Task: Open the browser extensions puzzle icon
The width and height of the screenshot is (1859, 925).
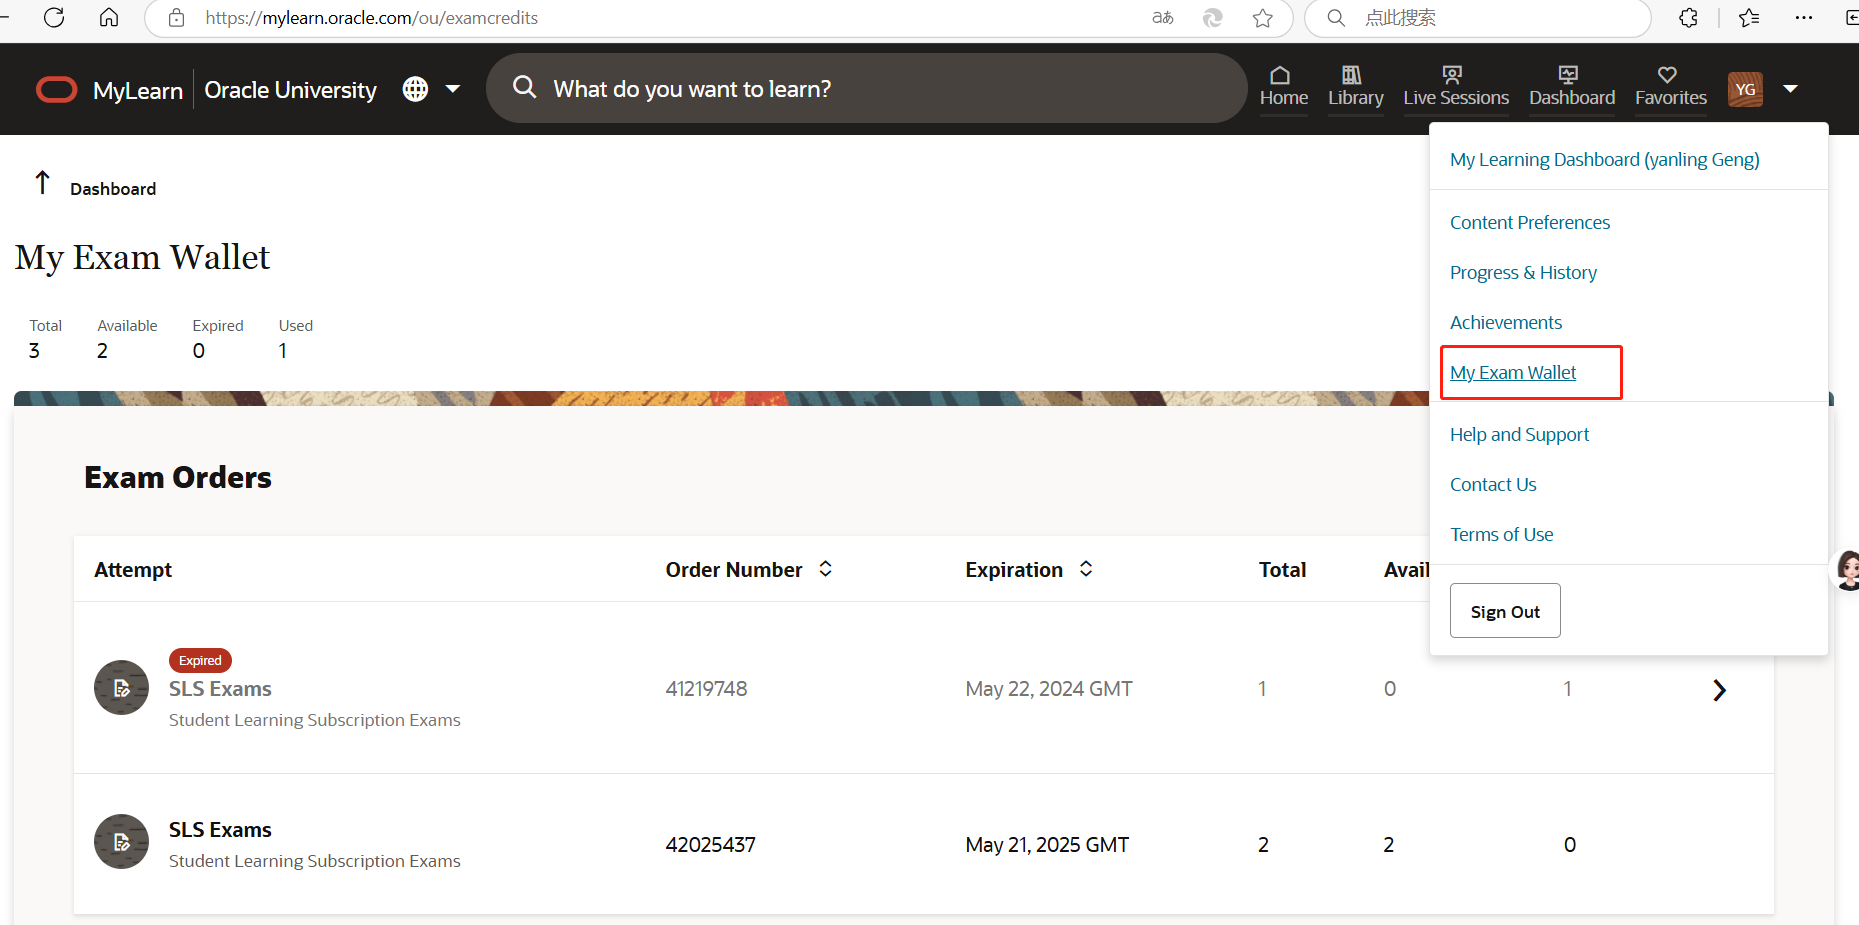Action: click(x=1689, y=18)
